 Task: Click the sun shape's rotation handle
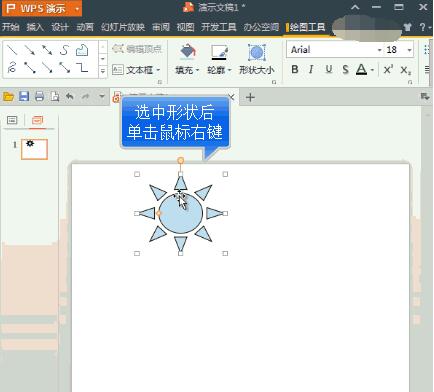pyautogui.click(x=181, y=161)
